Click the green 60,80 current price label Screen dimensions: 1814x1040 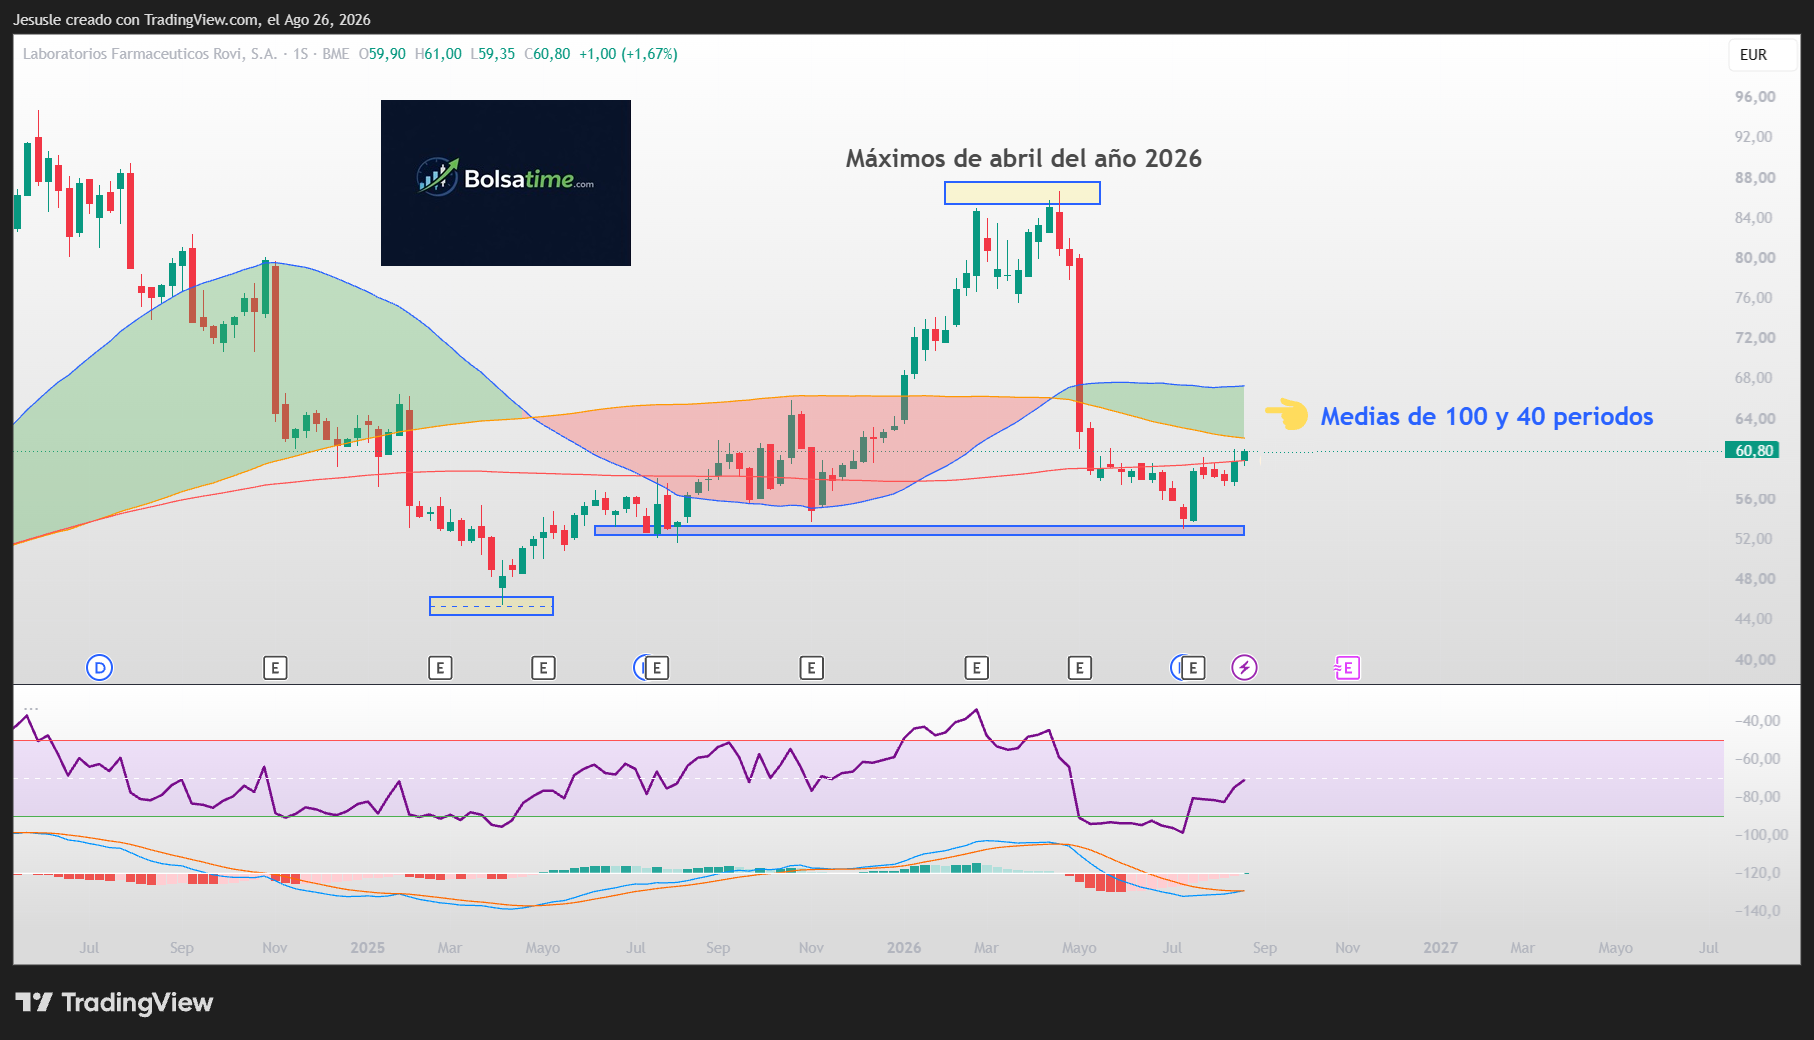click(x=1752, y=451)
